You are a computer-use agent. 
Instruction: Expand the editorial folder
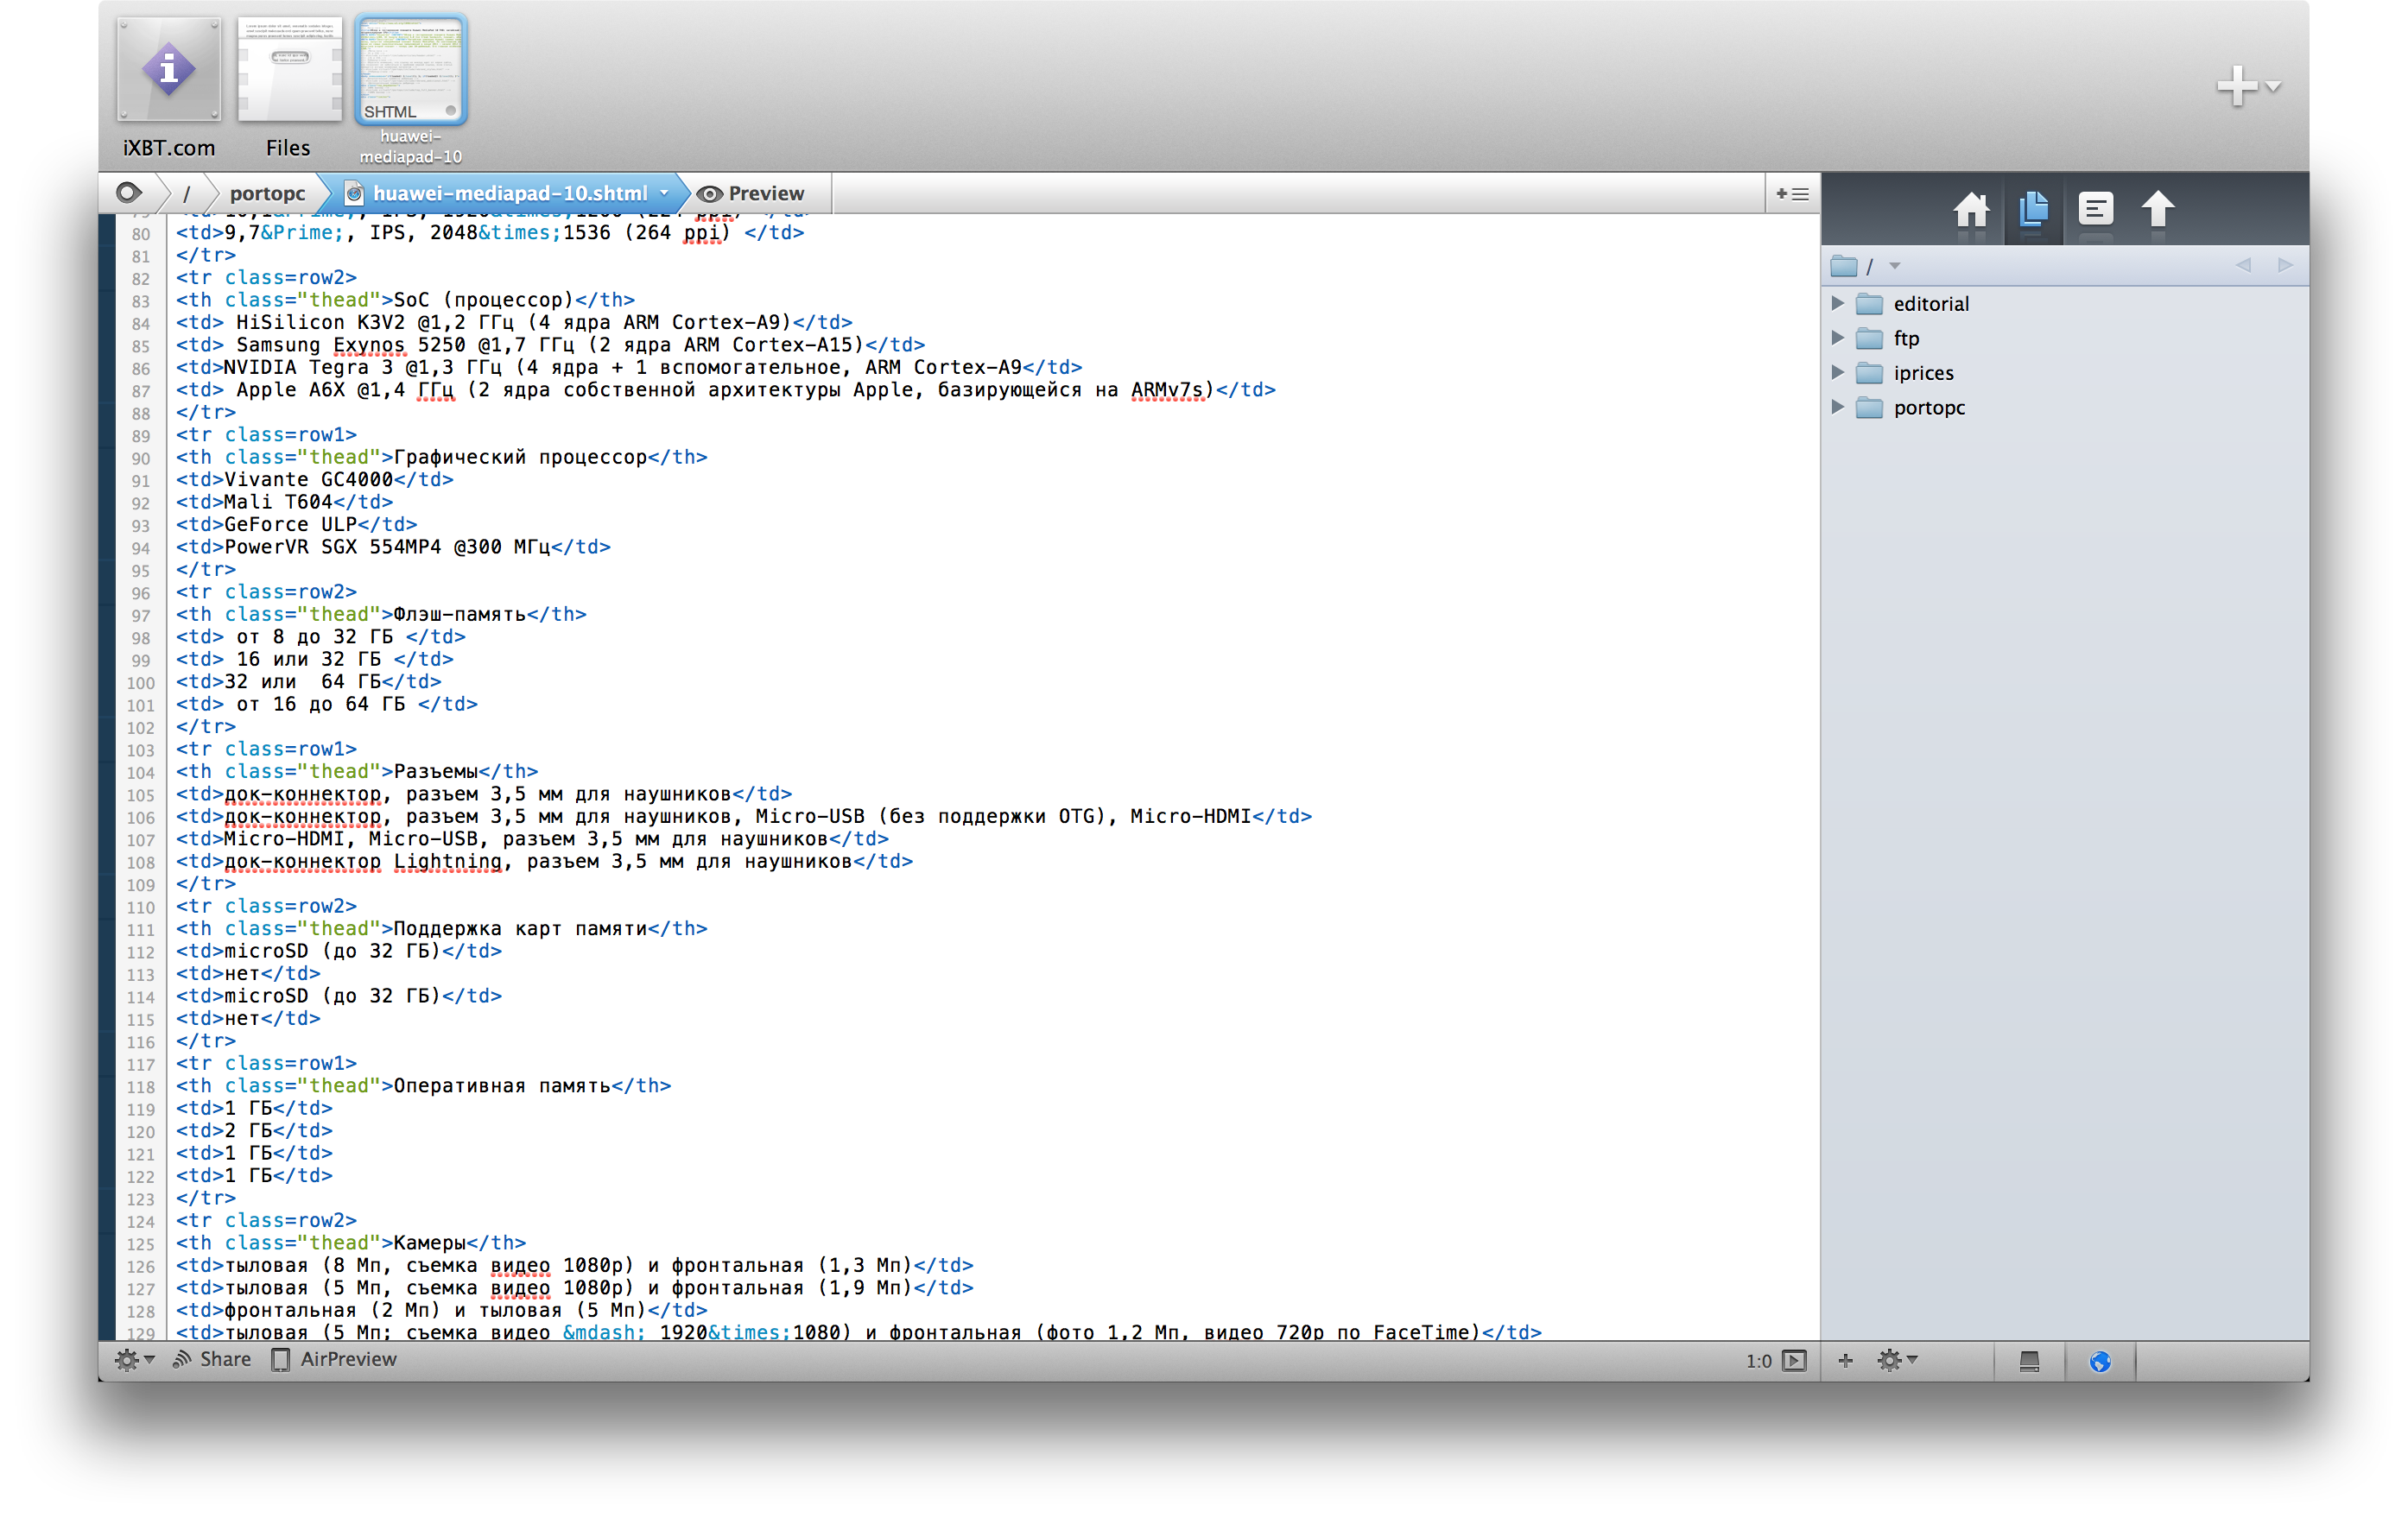1837,303
